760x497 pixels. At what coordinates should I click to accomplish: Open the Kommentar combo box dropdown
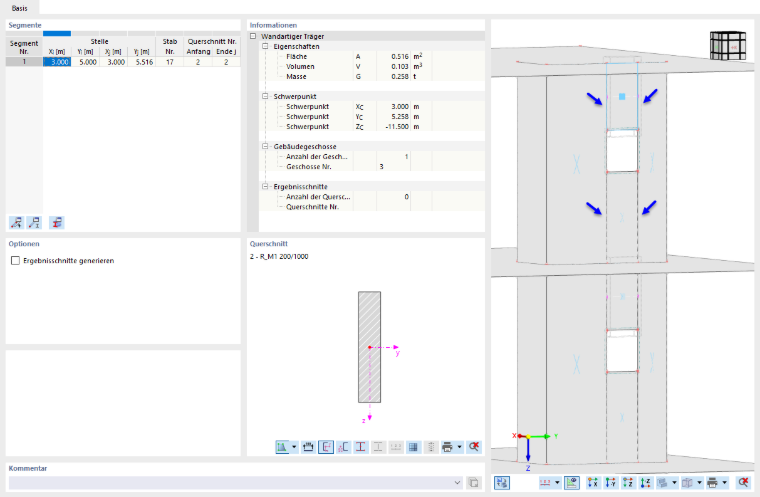(457, 483)
